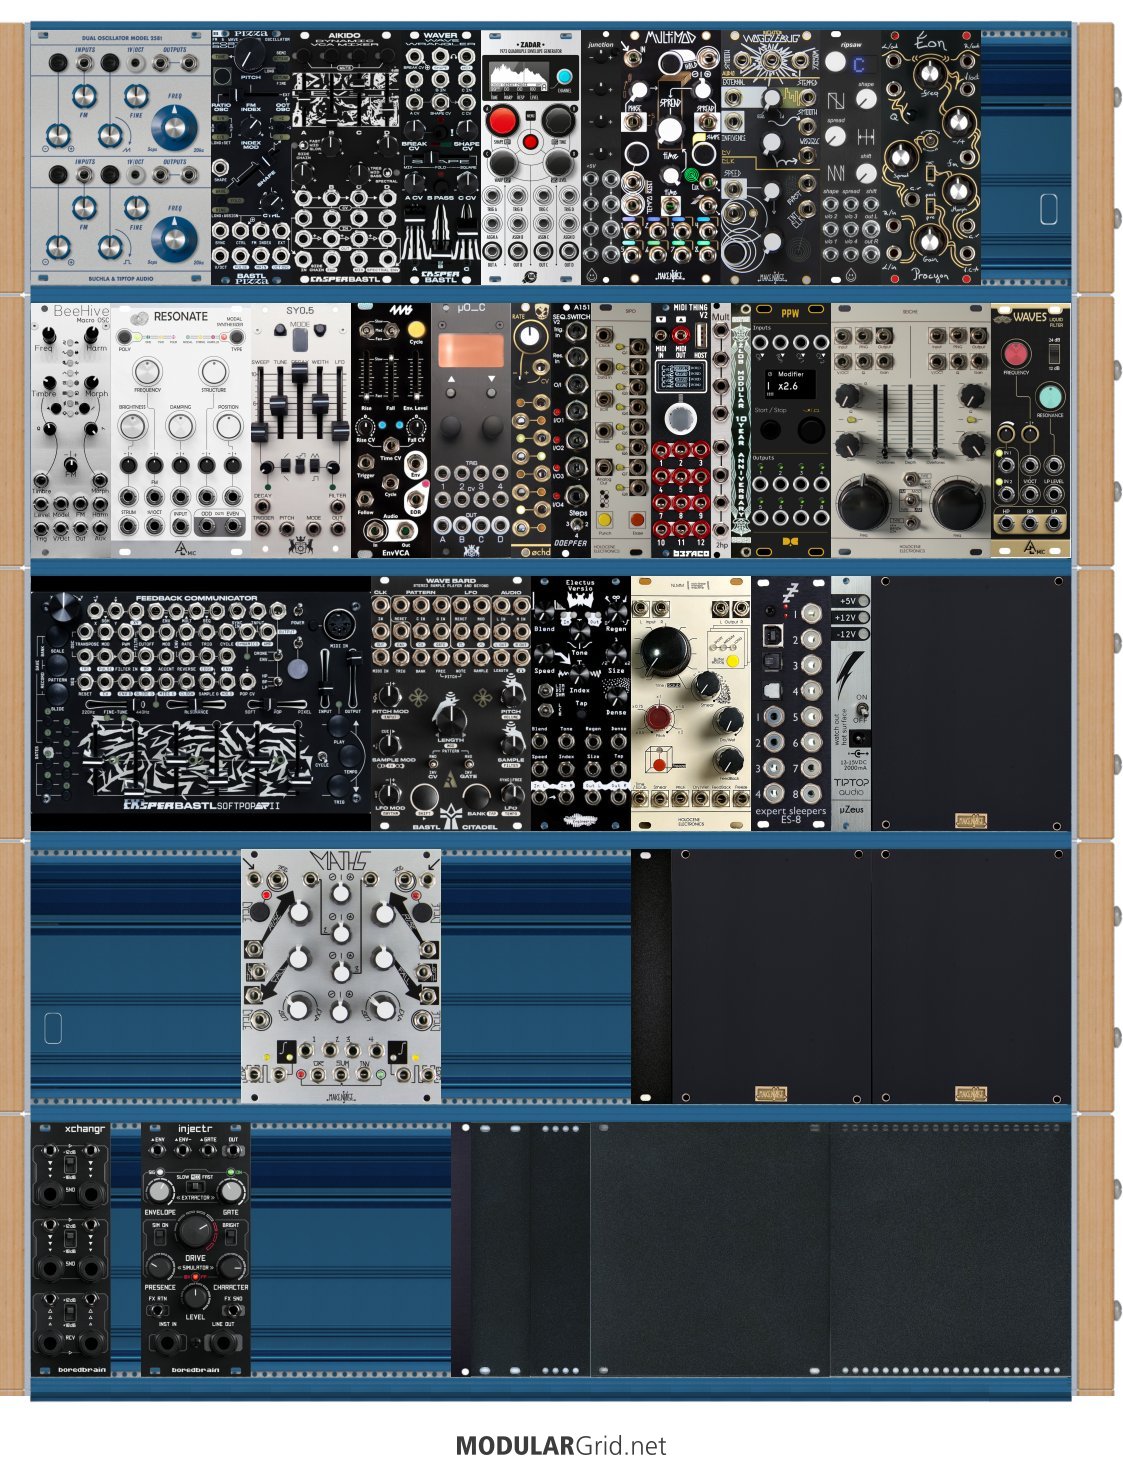Screen dimensions: 1123x1467
Task: Turn the Pizza module PITCH knob
Action: pyautogui.click(x=251, y=58)
